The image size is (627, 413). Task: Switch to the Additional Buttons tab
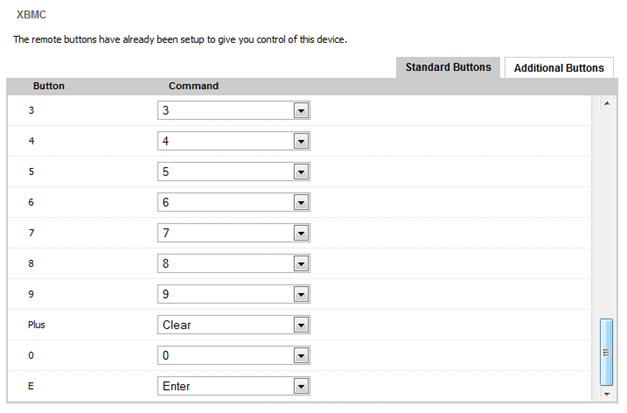[558, 68]
